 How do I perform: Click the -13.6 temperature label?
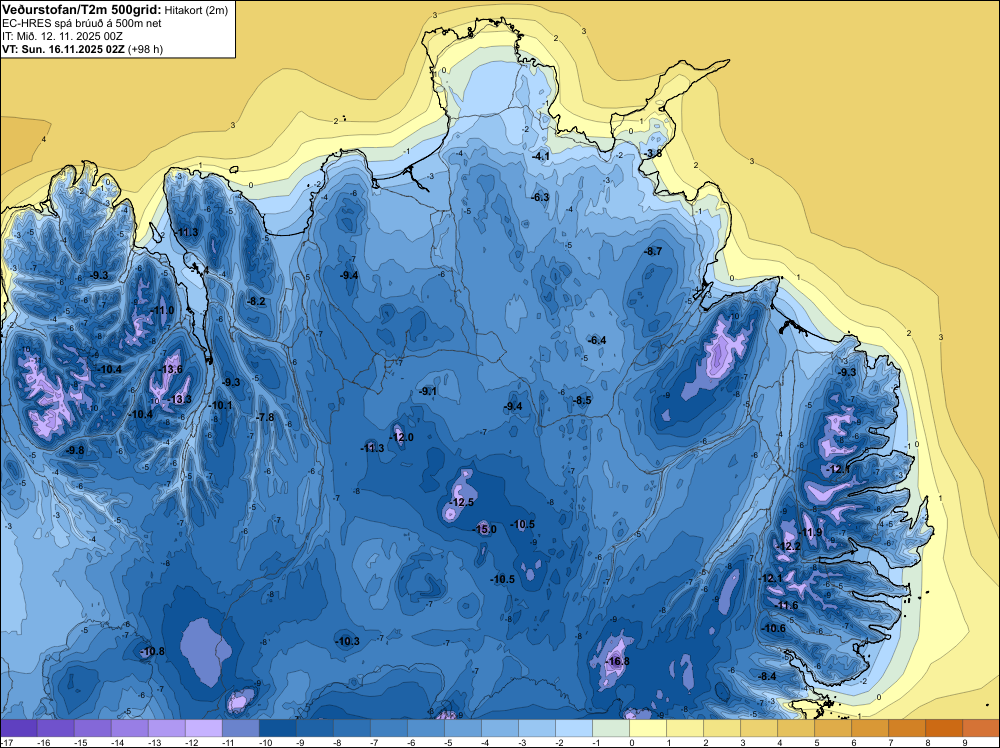[170, 370]
